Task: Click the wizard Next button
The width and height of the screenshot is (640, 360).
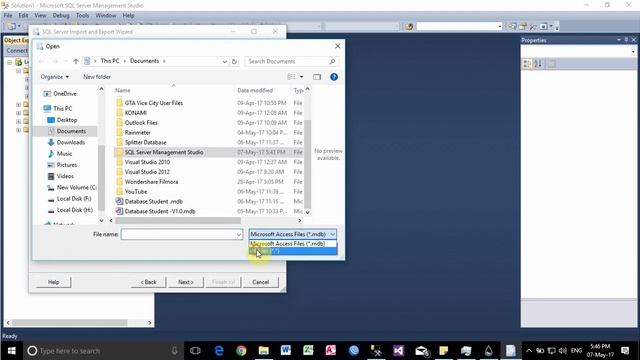Action: tap(186, 282)
